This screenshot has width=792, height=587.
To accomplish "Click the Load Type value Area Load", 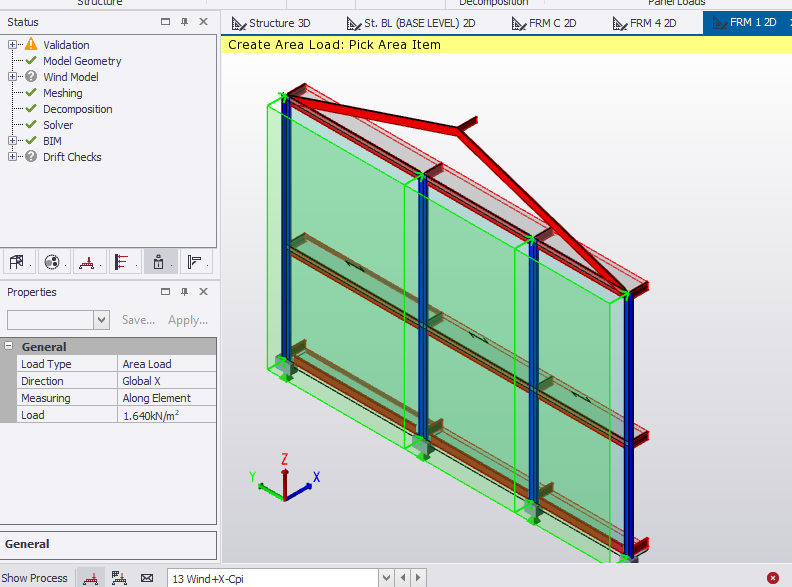I will click(167, 364).
